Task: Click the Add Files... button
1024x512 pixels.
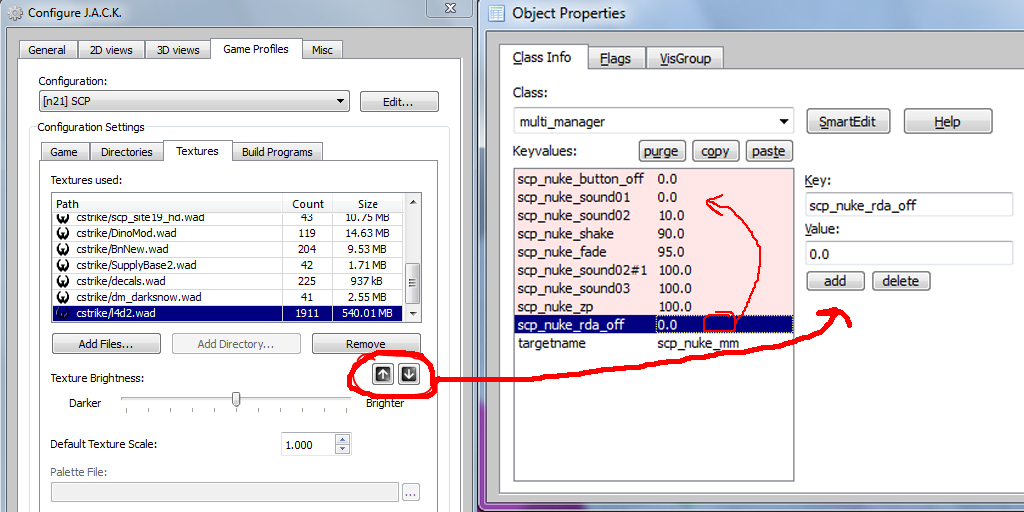Action: tap(106, 344)
